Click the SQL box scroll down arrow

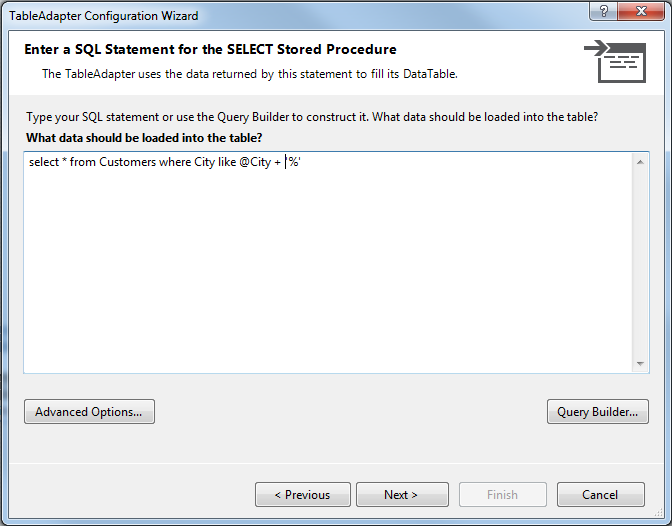[640, 364]
